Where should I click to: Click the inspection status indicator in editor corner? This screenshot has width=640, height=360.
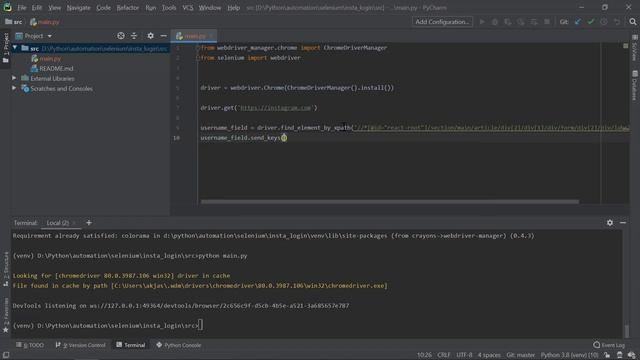click(625, 46)
